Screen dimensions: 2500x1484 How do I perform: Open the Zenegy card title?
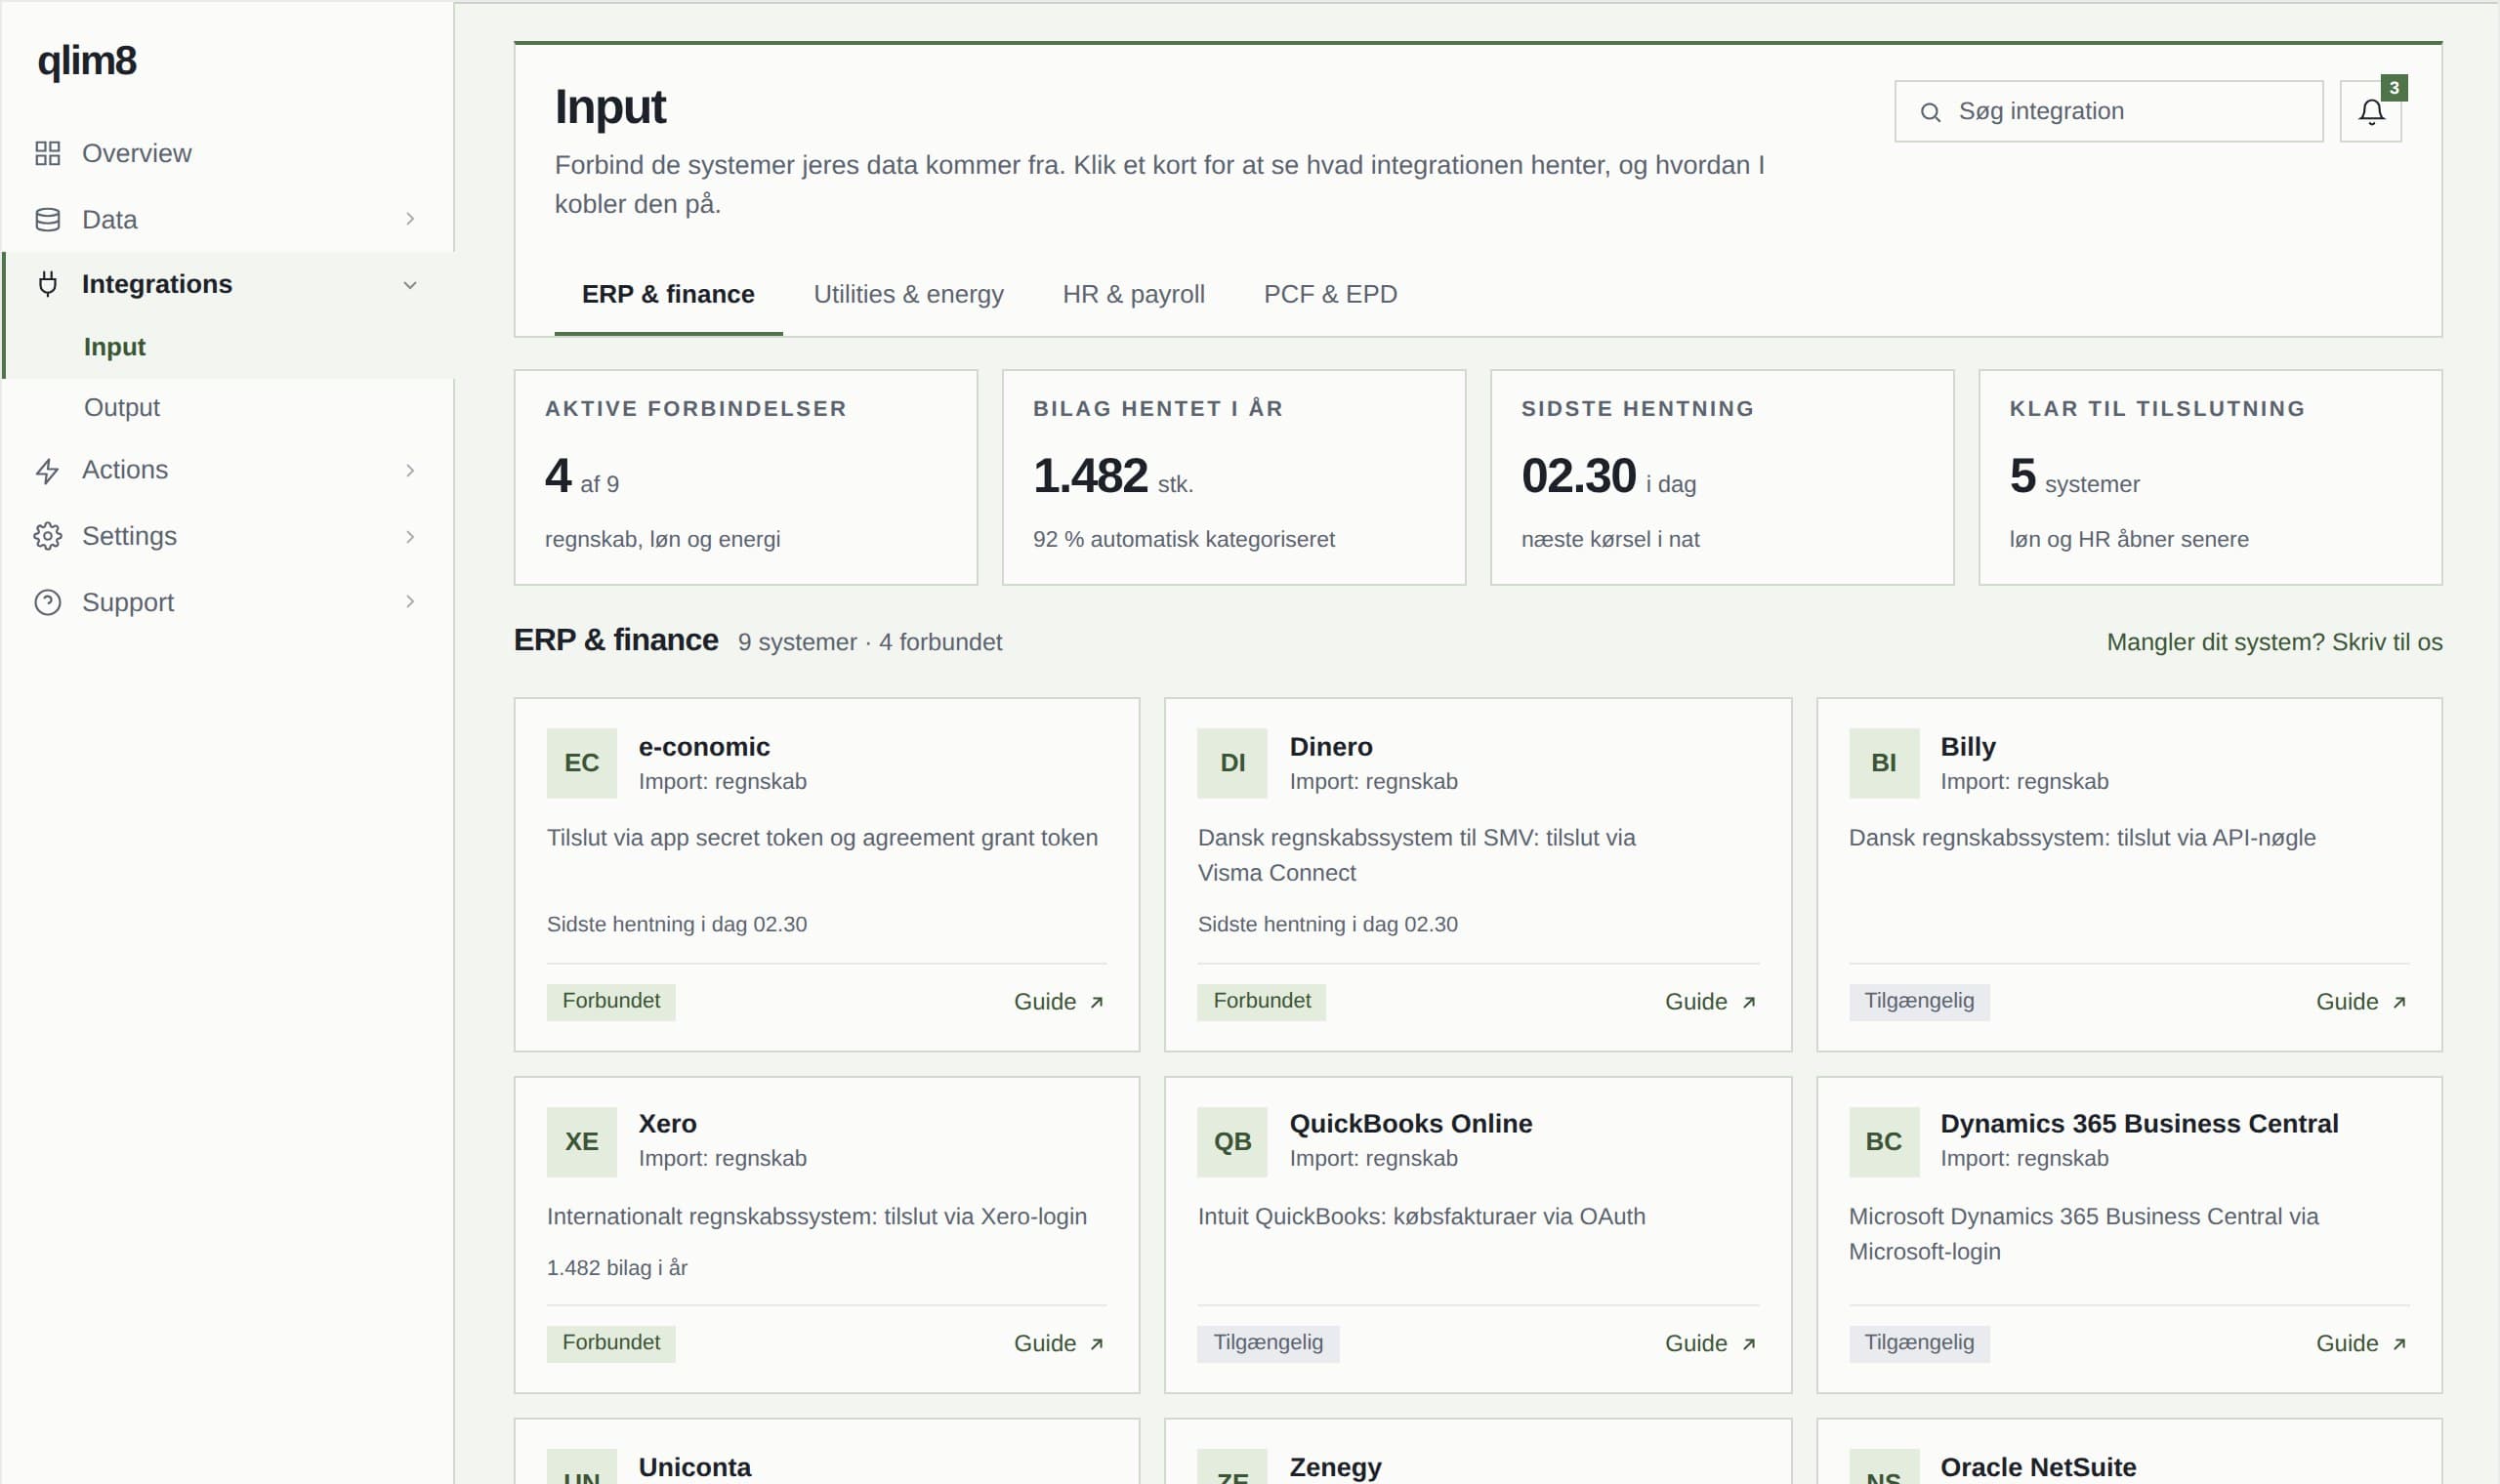(x=1335, y=1467)
